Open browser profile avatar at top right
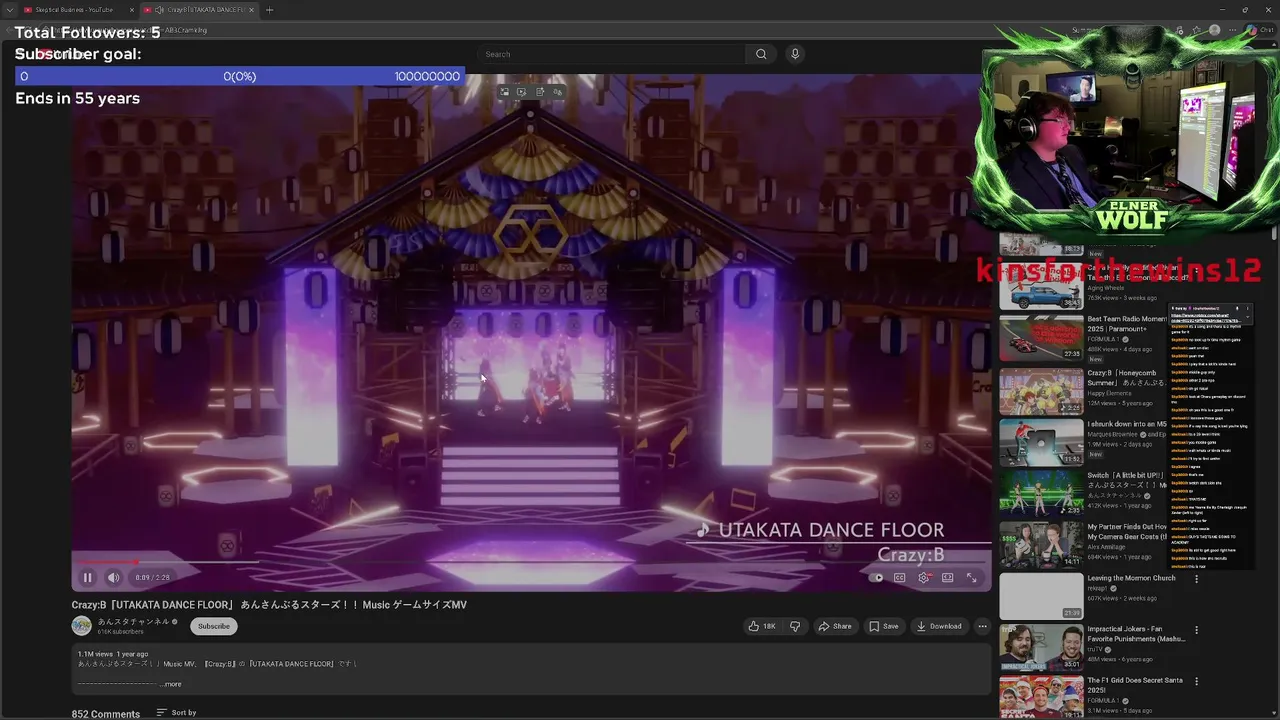 coord(1214,30)
